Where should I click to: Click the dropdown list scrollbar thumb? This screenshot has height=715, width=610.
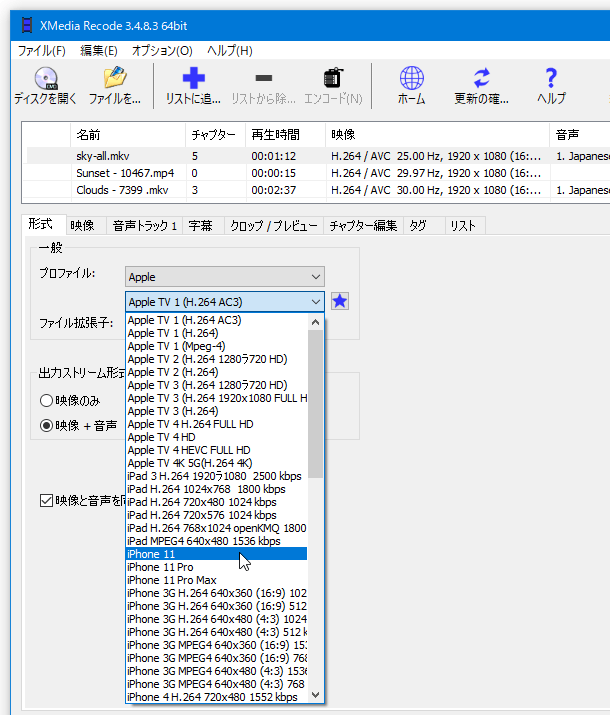[315, 404]
